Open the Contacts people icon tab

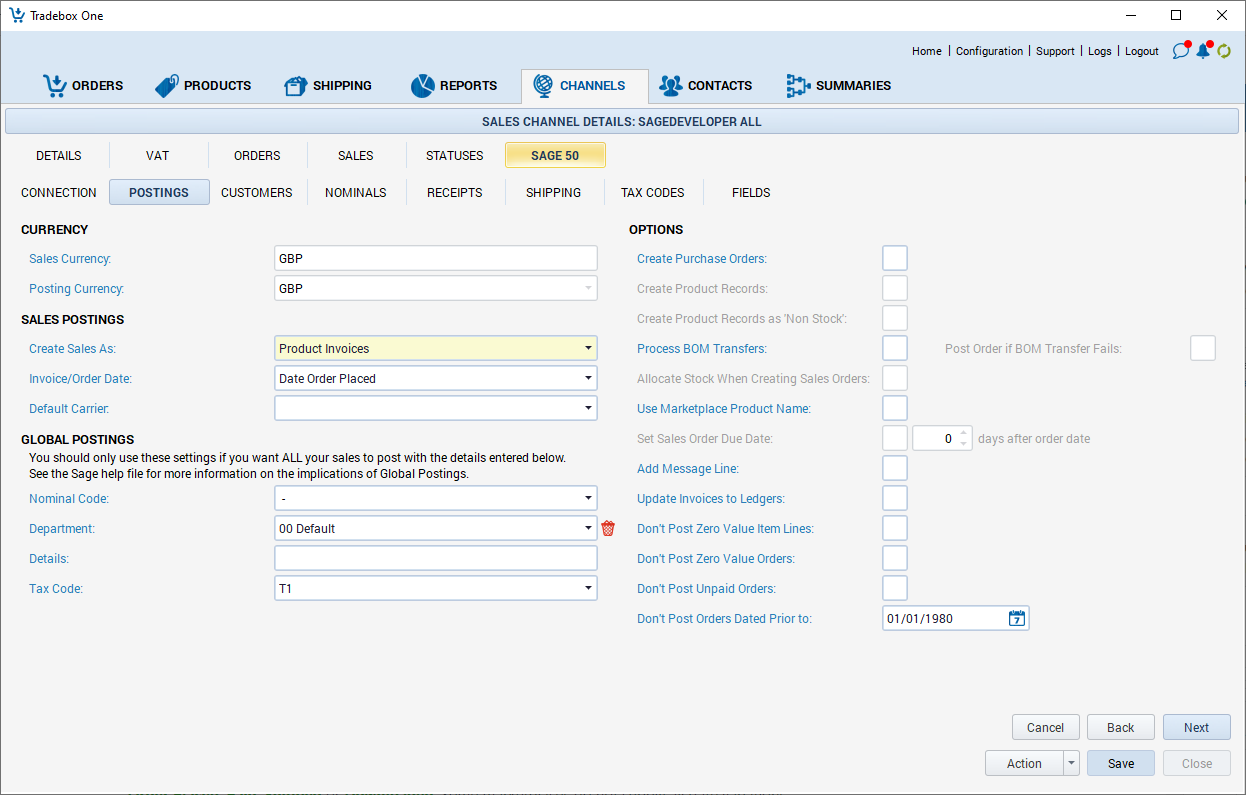tap(705, 86)
